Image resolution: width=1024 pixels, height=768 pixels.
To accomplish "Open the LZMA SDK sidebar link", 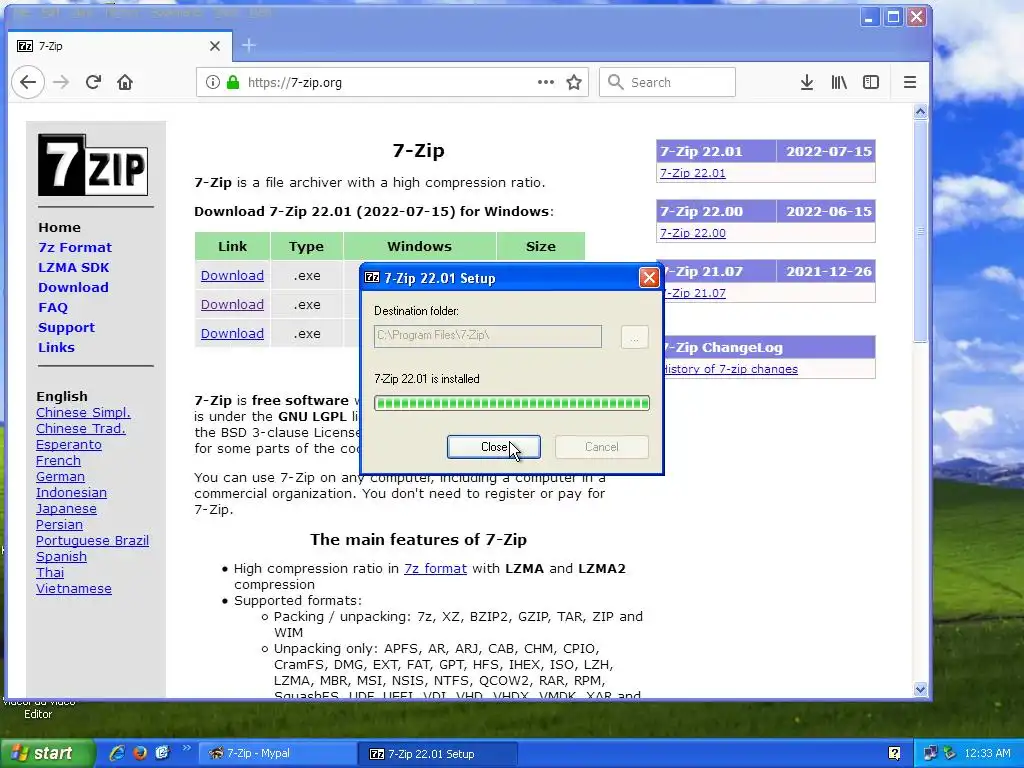I will pyautogui.click(x=74, y=268).
